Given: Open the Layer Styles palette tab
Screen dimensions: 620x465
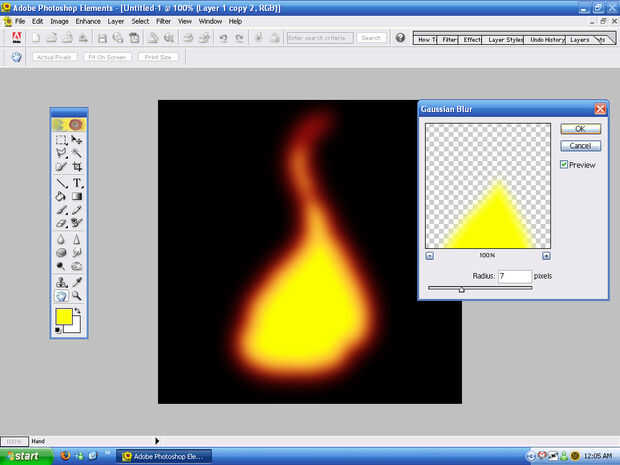Looking at the screenshot, I should 505,40.
